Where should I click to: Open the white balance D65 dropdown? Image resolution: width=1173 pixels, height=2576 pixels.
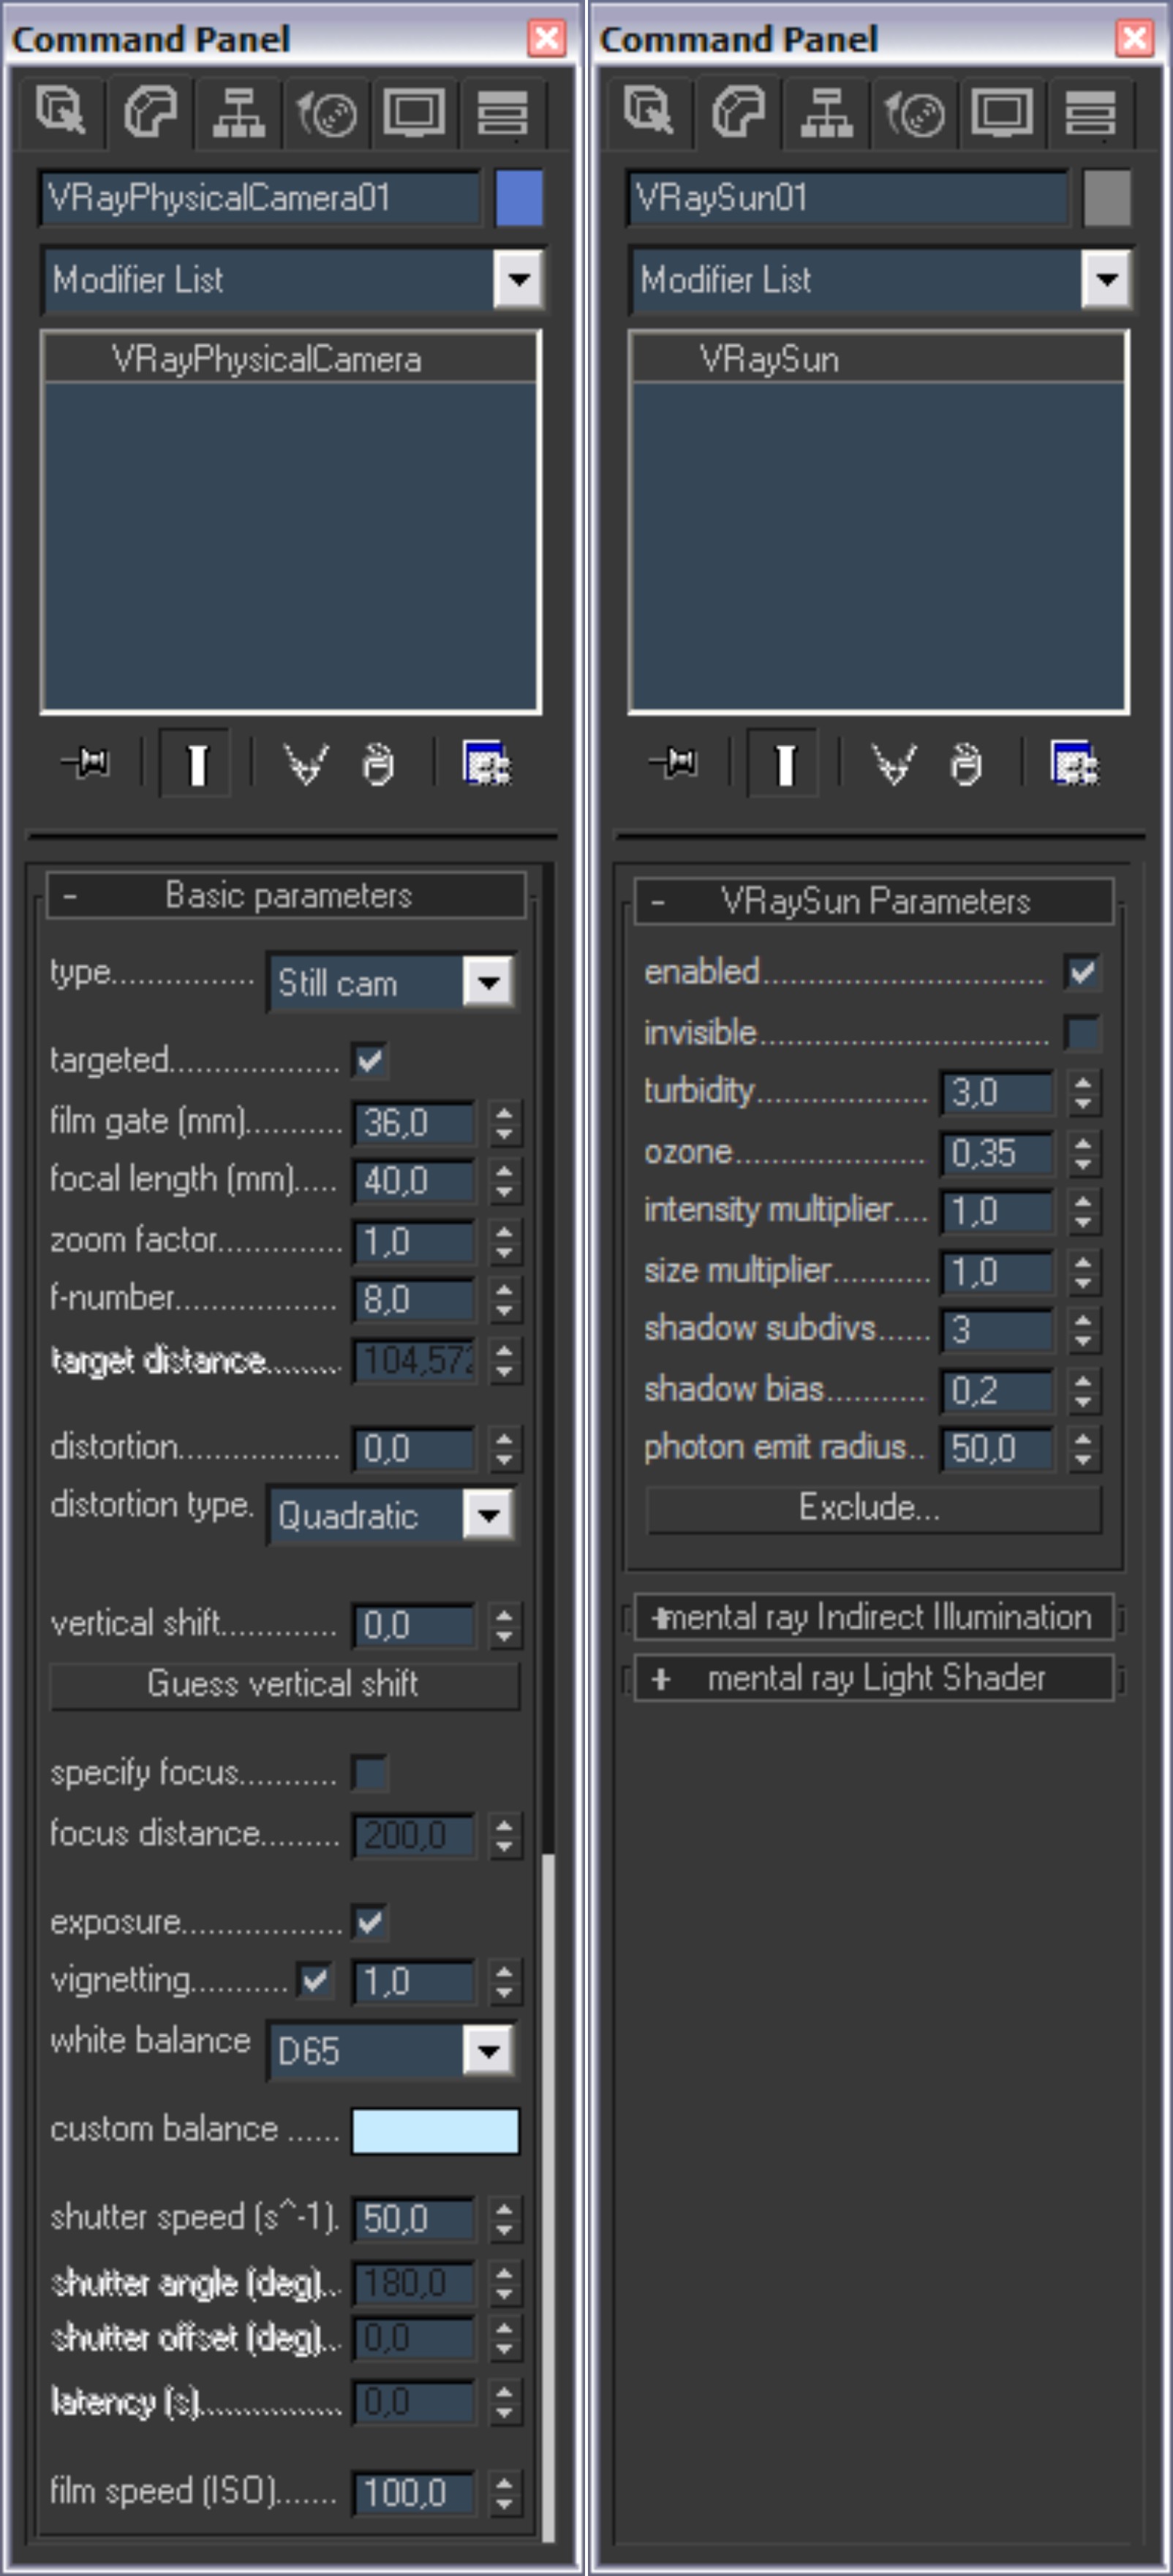(489, 2051)
